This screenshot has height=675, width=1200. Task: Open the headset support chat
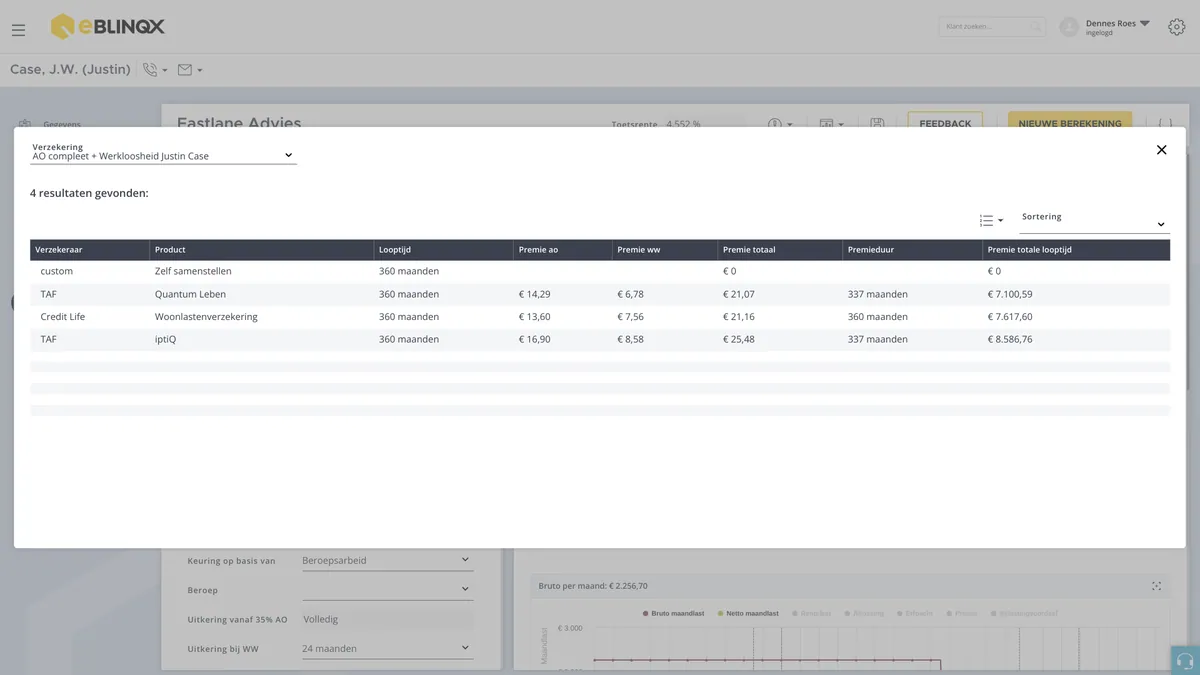click(1185, 661)
